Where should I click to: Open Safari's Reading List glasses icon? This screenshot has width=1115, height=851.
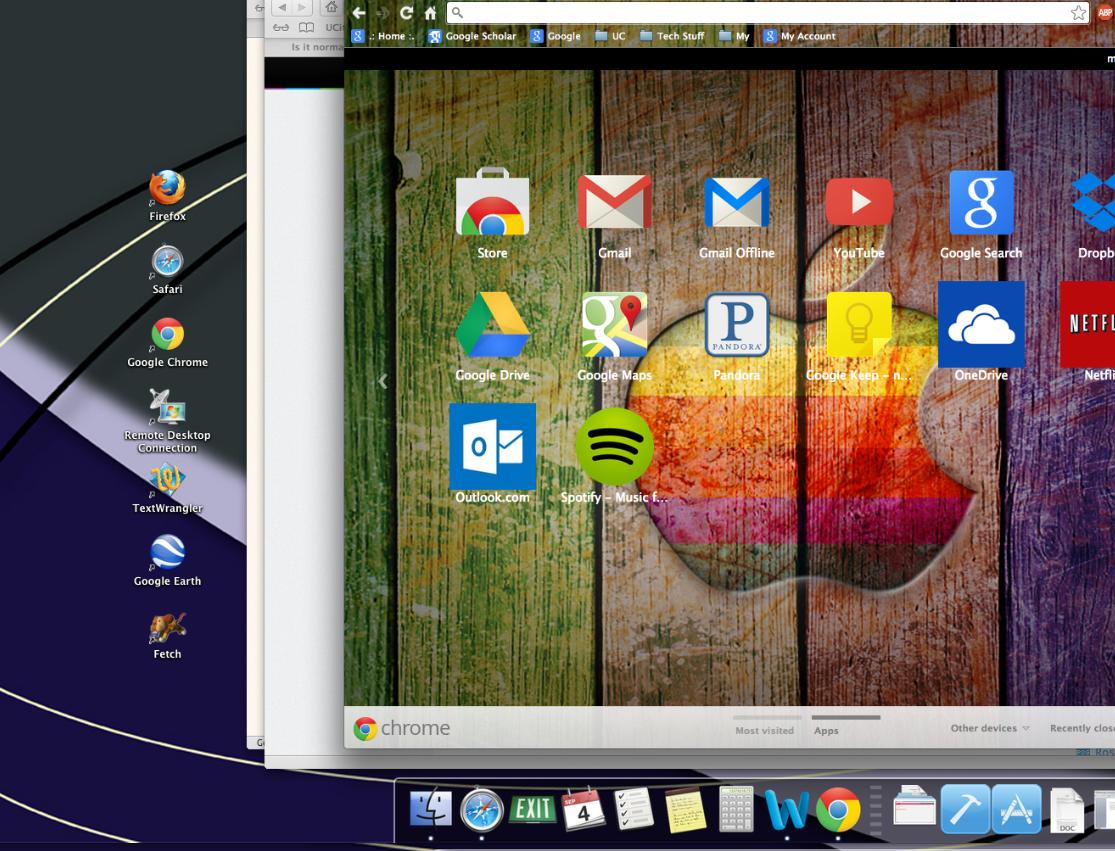tap(281, 28)
